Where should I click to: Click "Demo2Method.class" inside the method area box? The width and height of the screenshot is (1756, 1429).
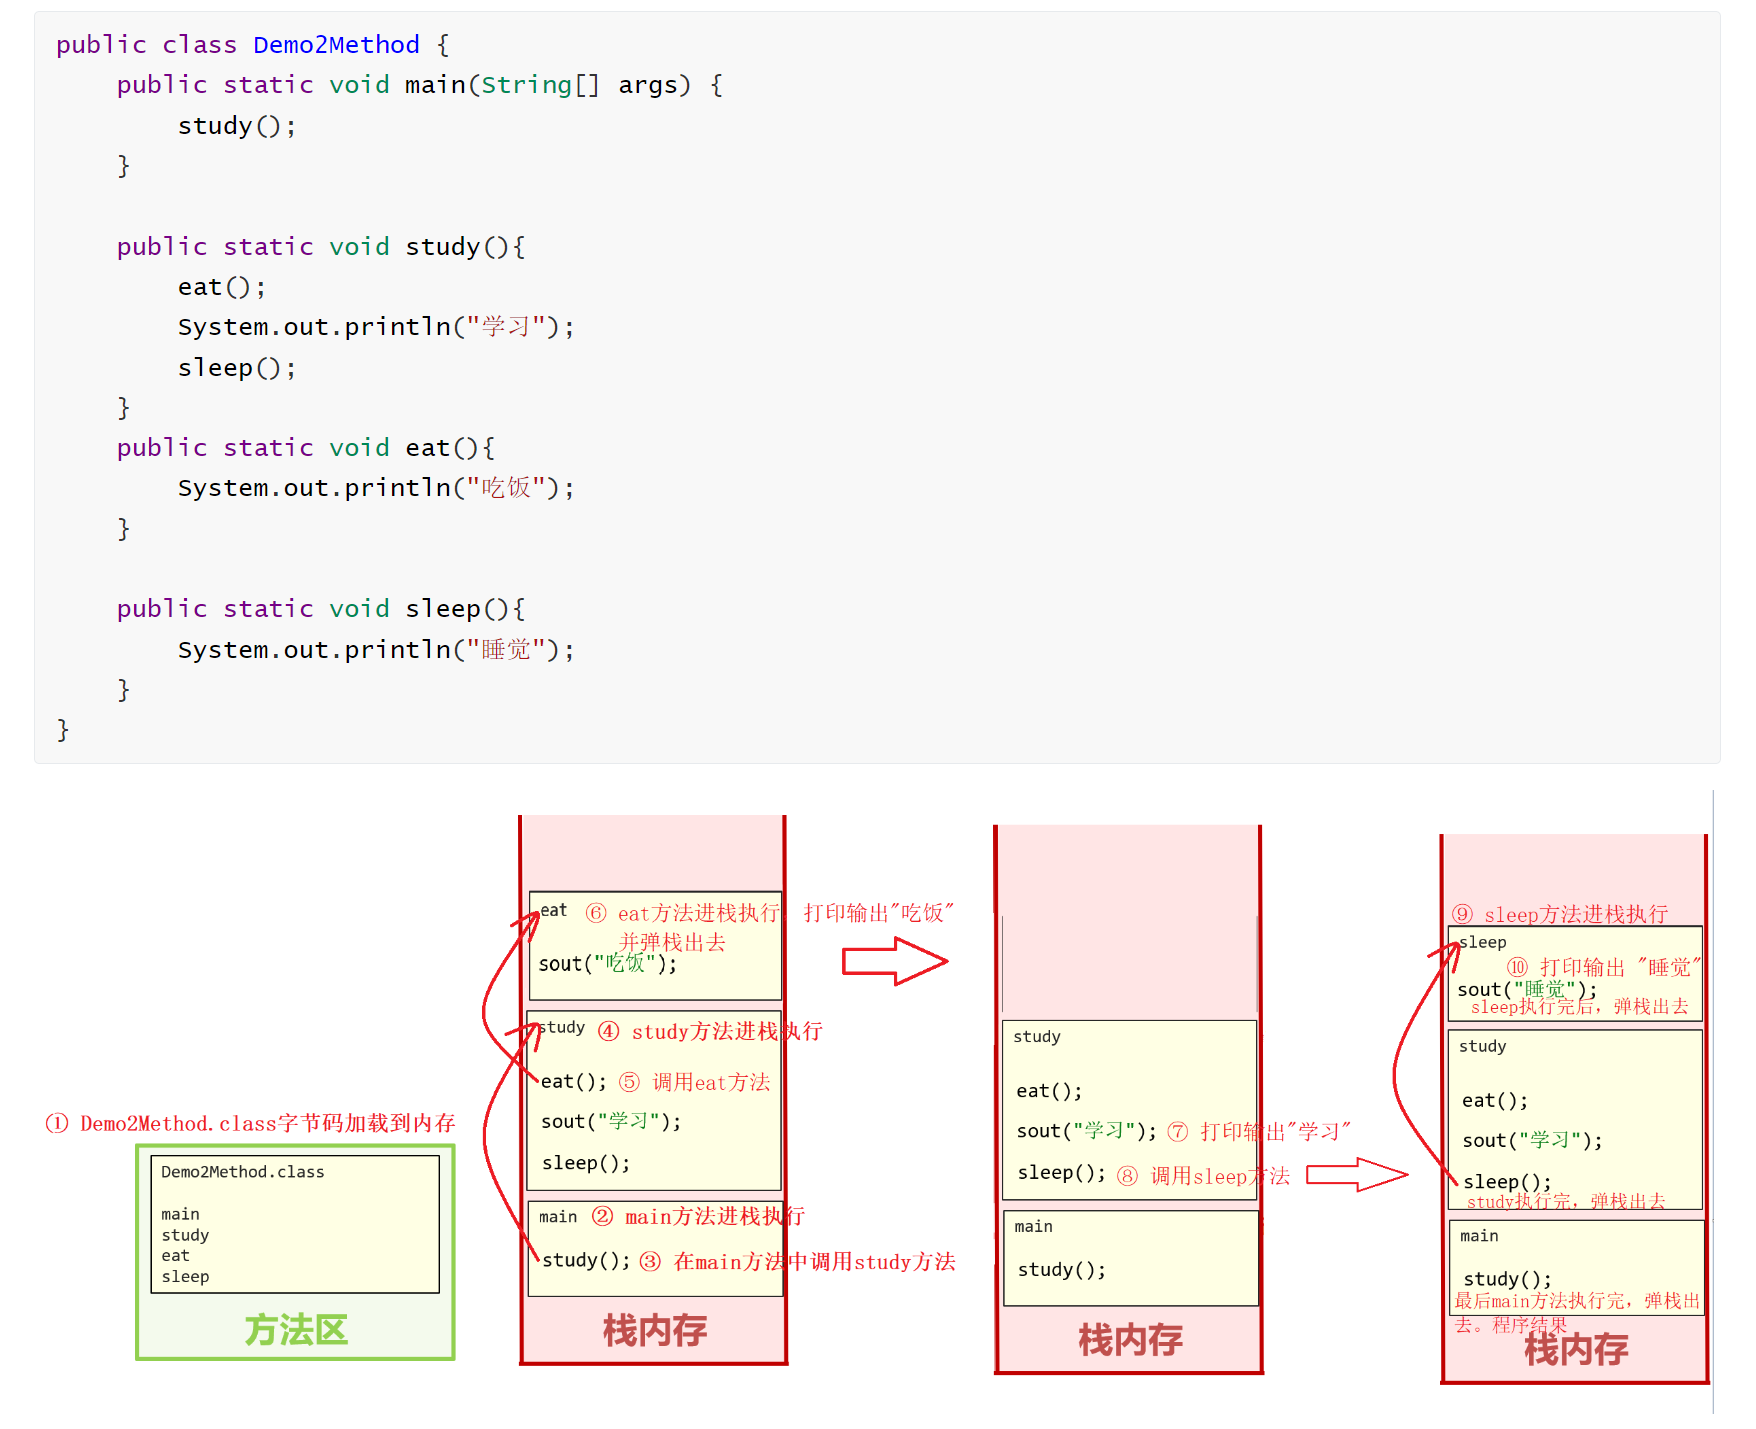click(242, 1172)
